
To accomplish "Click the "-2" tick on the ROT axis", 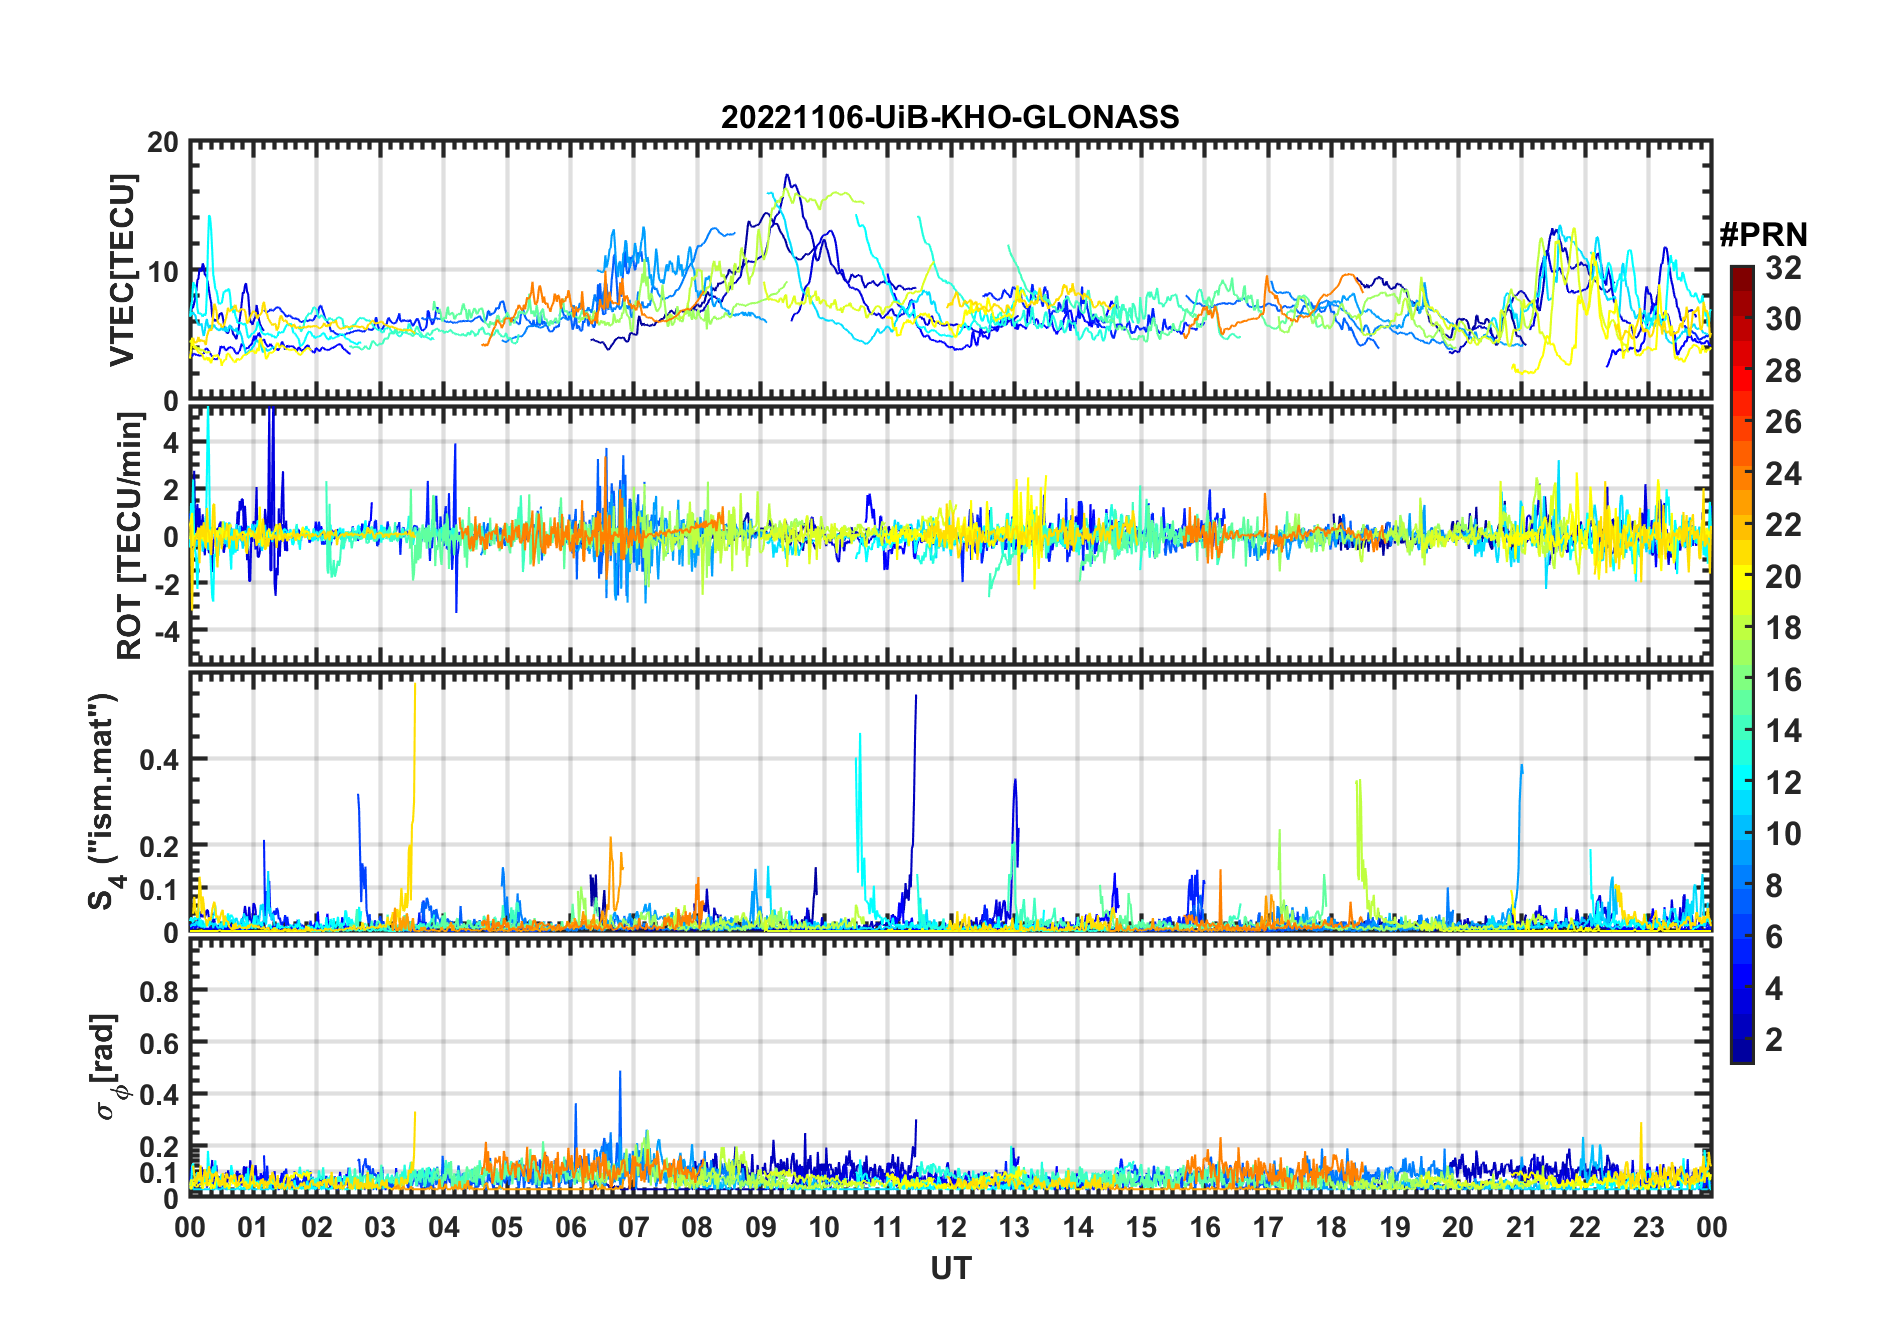I will (x=165, y=584).
